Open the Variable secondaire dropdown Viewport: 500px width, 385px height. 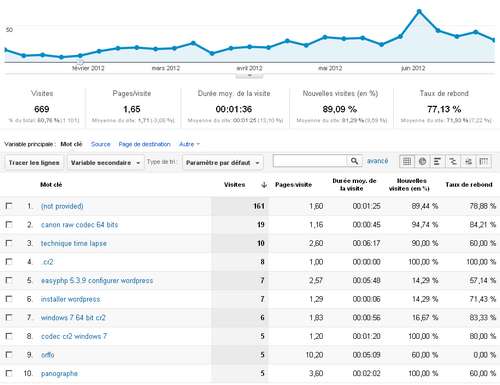coord(105,163)
